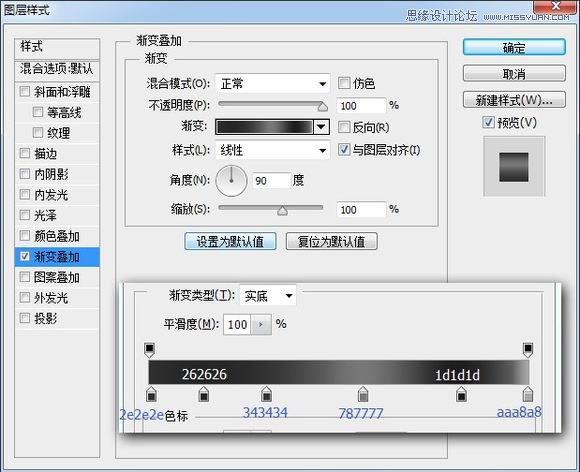
Task: Select 投影 label in list
Action: [45, 318]
